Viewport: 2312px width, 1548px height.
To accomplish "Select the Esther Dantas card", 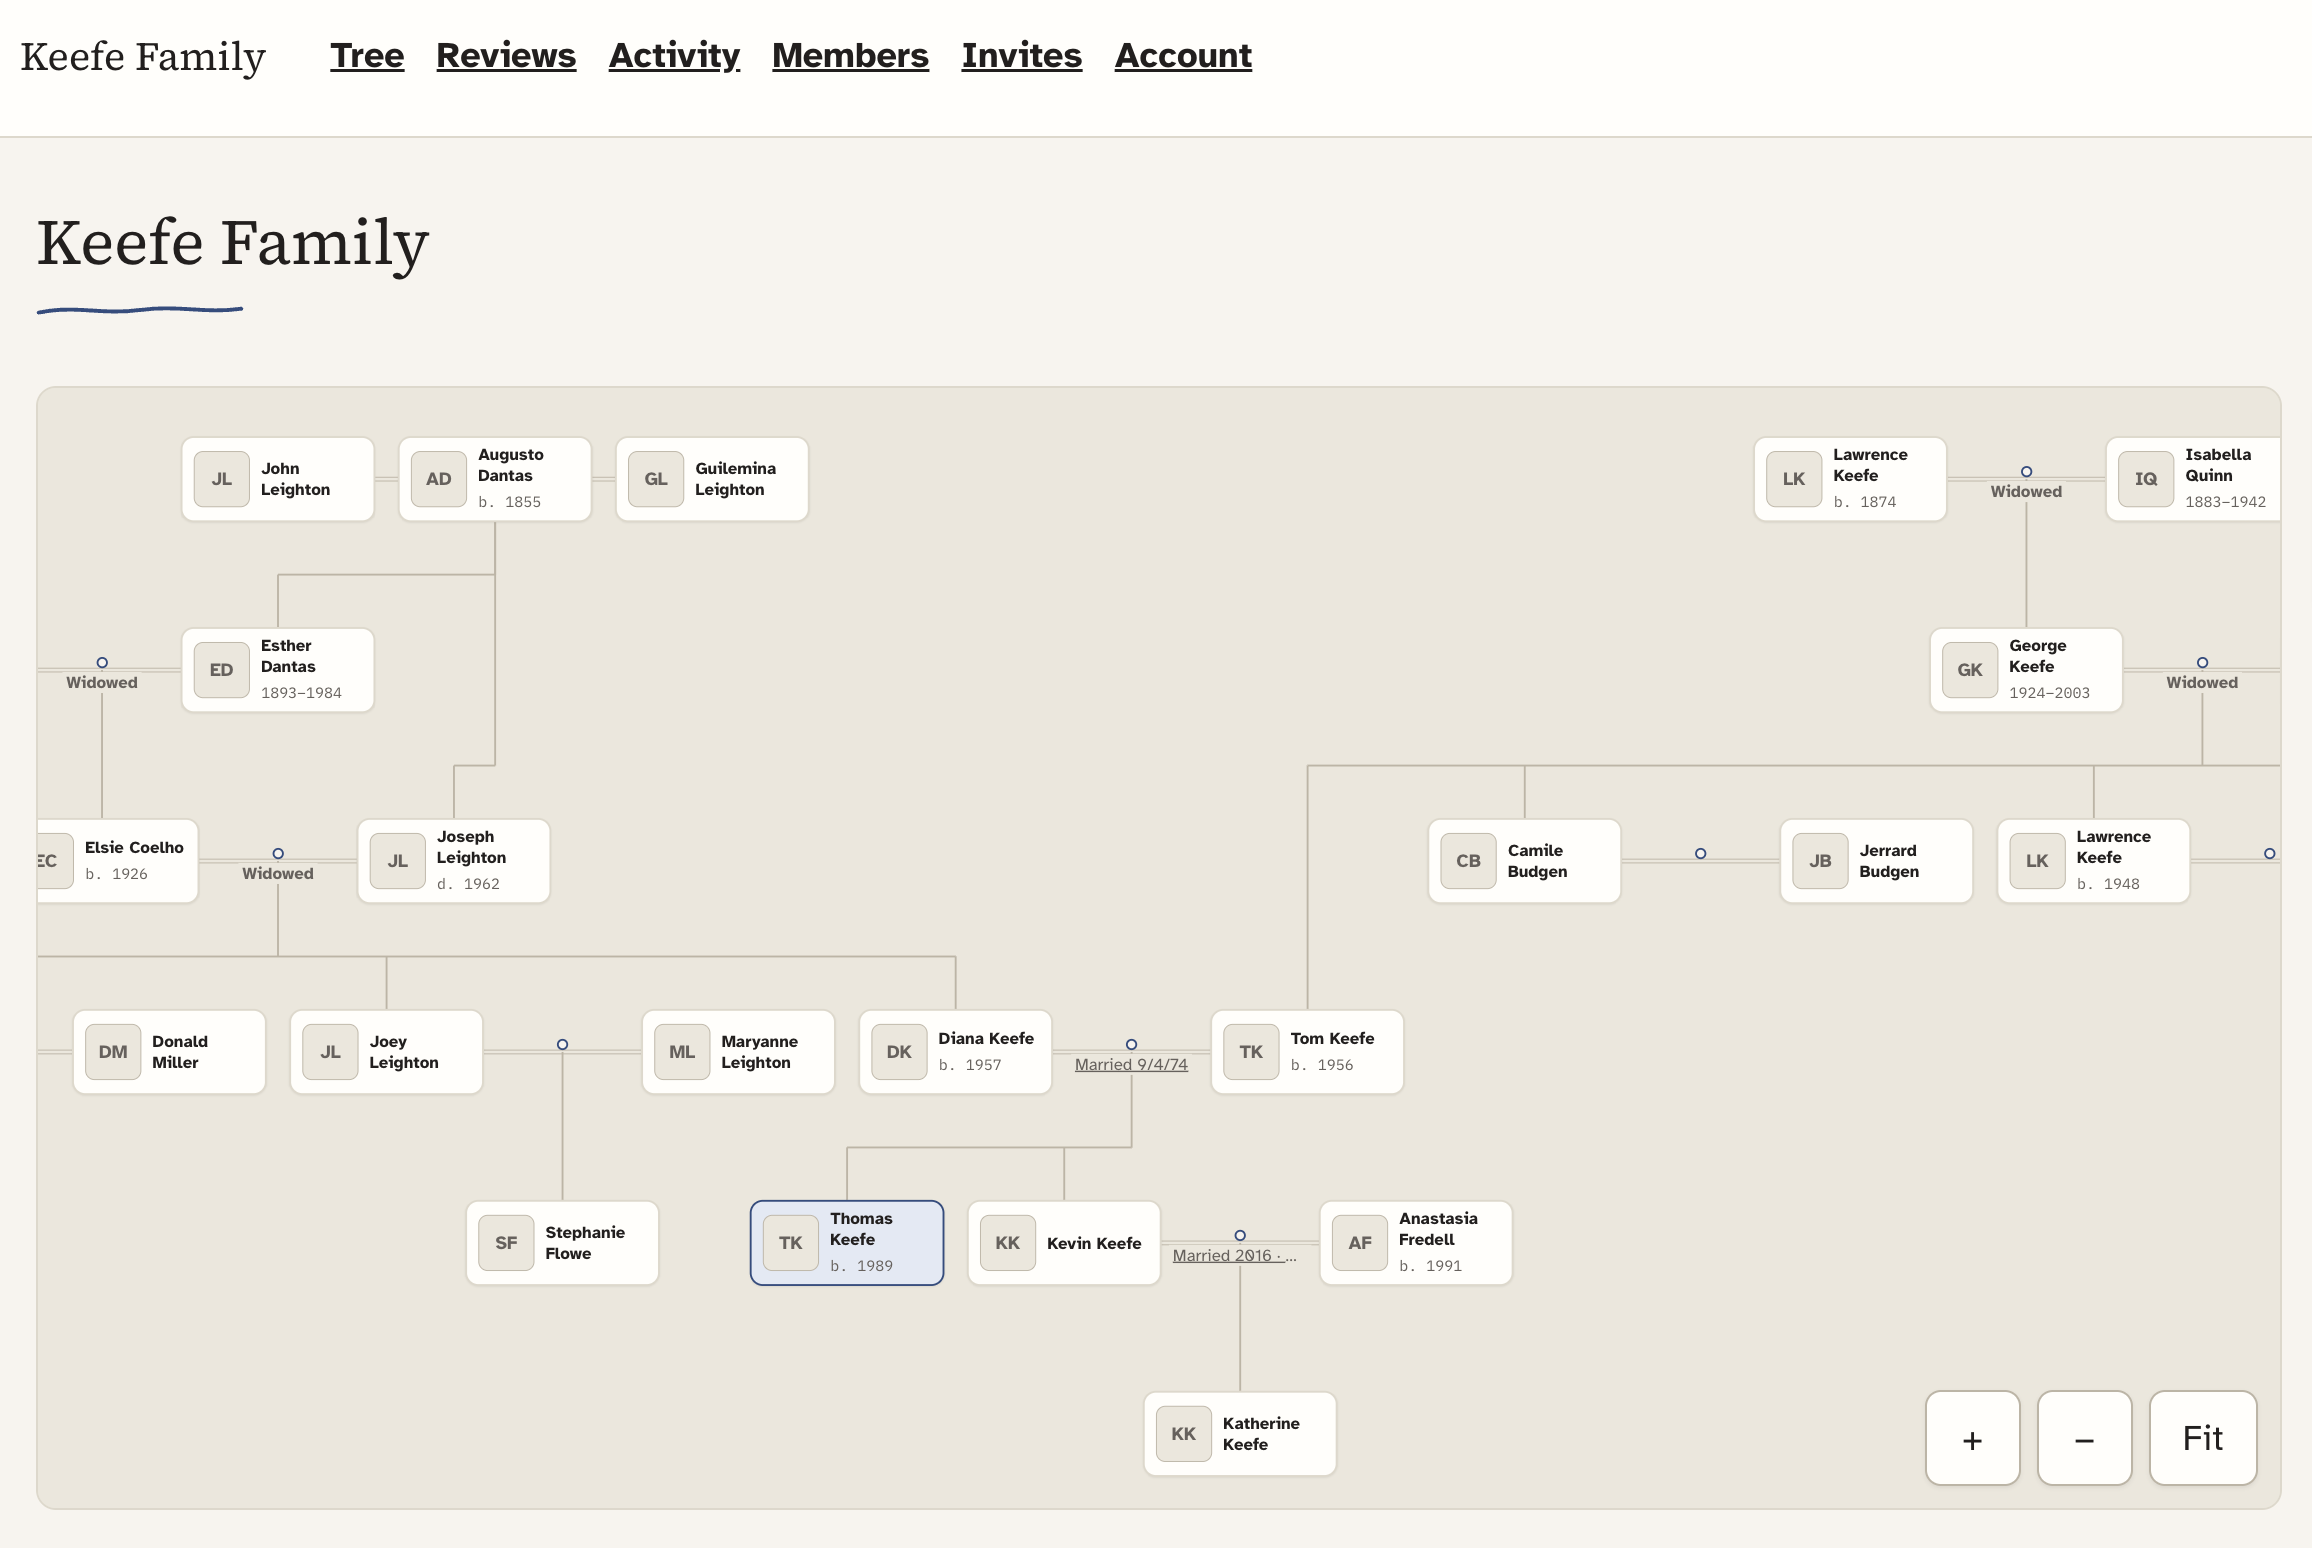I will click(x=278, y=670).
